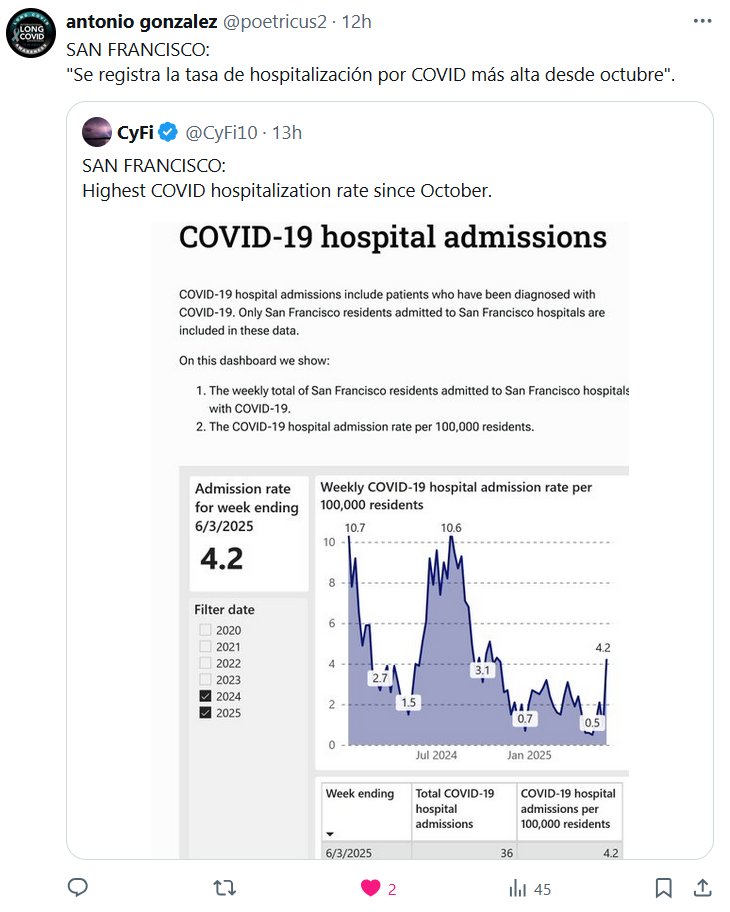Click the 4.2 data label on chart
The height and width of the screenshot is (912, 730).
tap(603, 648)
